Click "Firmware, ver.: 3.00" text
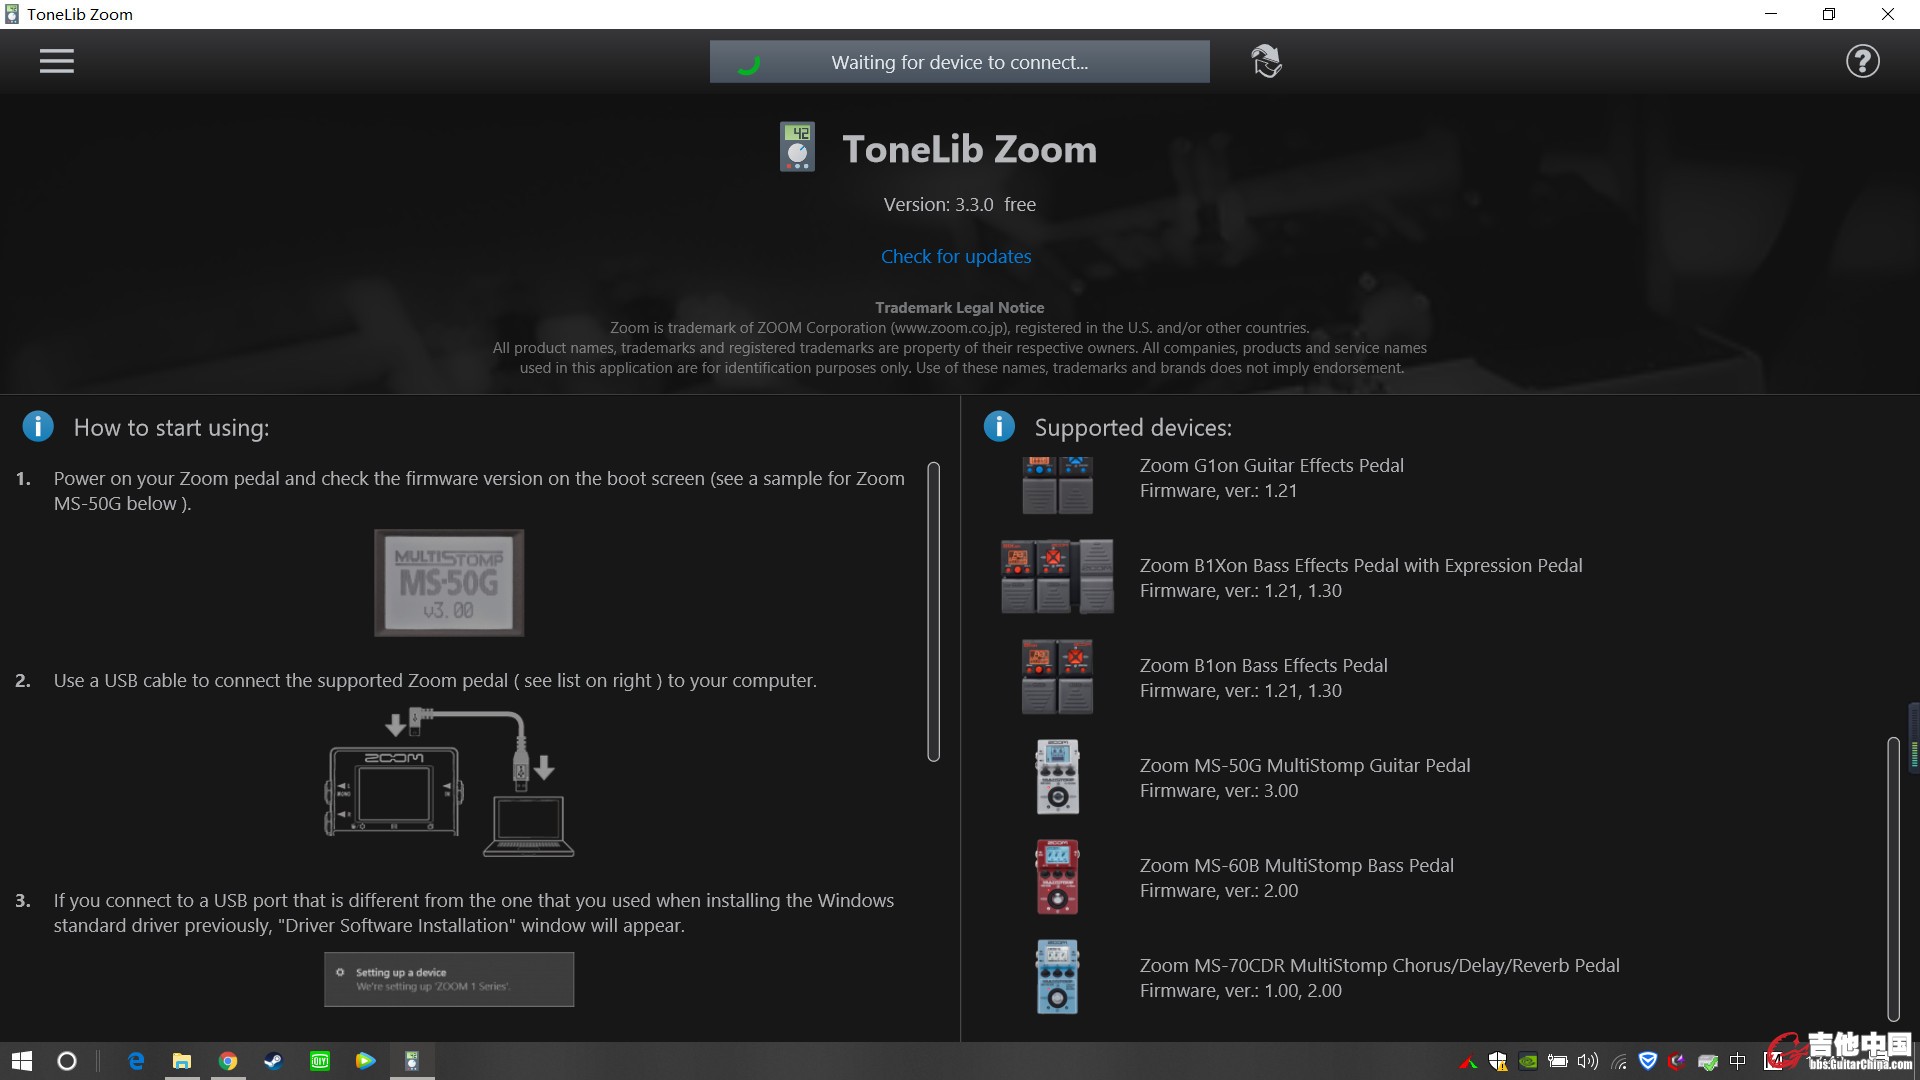The image size is (1920, 1080). [1219, 790]
